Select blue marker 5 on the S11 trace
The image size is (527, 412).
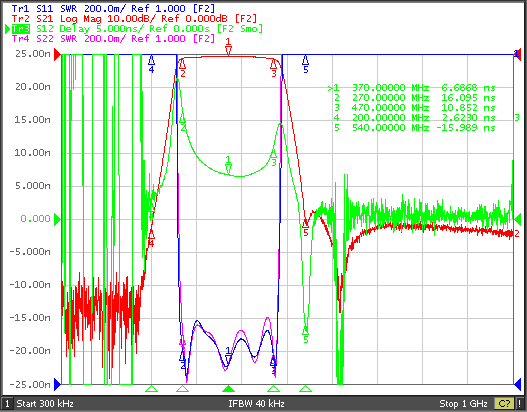point(306,64)
